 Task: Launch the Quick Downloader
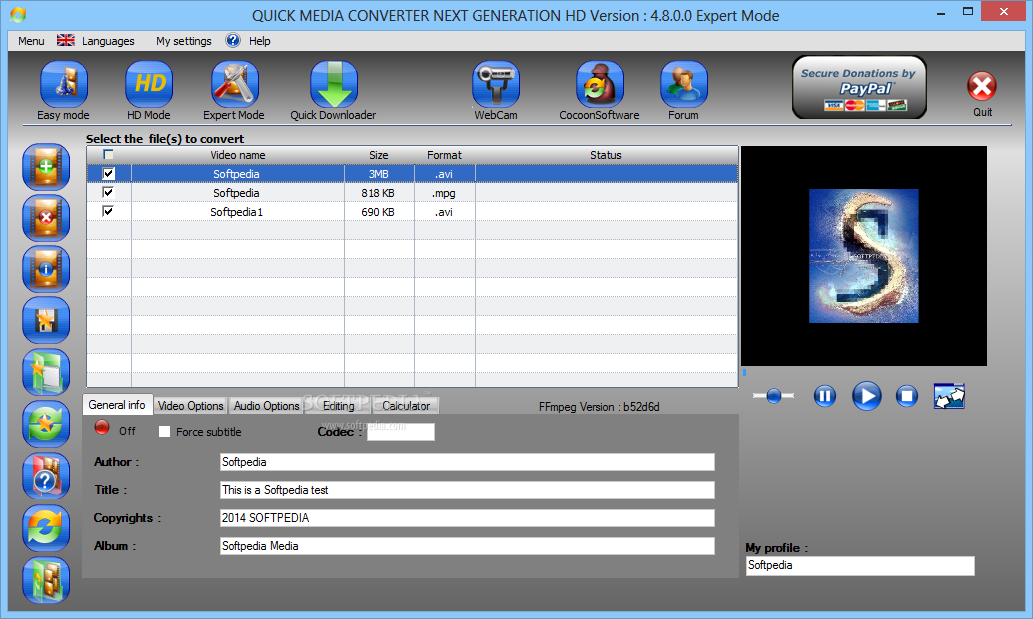(334, 84)
